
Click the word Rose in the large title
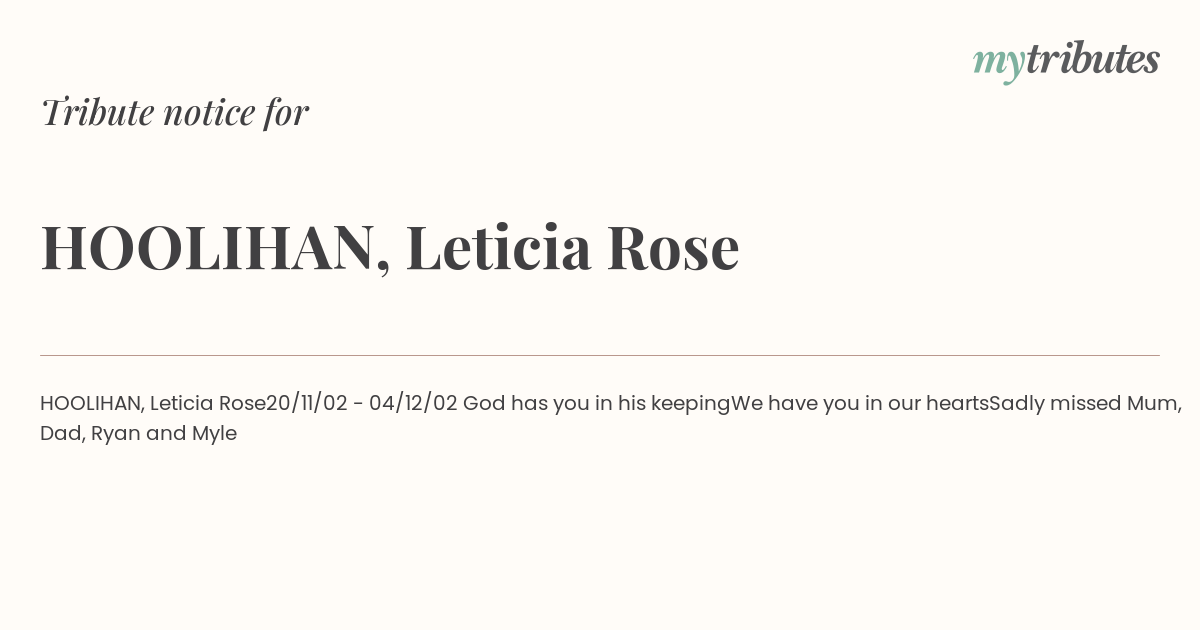click(x=673, y=249)
